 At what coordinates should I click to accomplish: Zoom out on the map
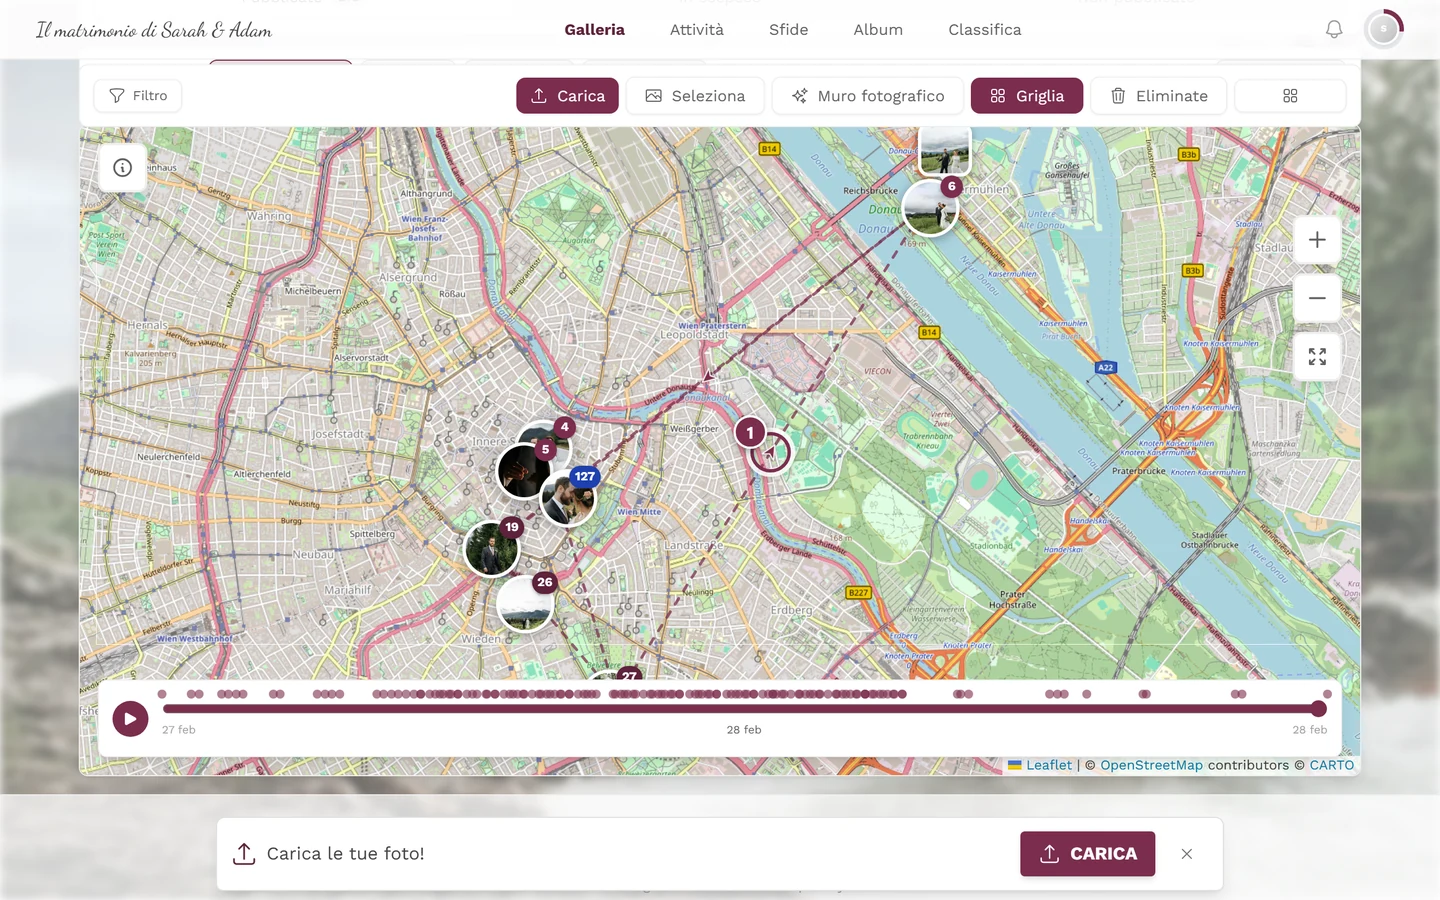click(1317, 298)
